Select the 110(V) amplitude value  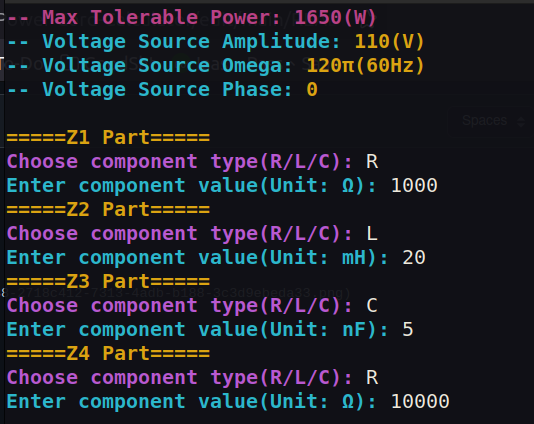tap(389, 42)
